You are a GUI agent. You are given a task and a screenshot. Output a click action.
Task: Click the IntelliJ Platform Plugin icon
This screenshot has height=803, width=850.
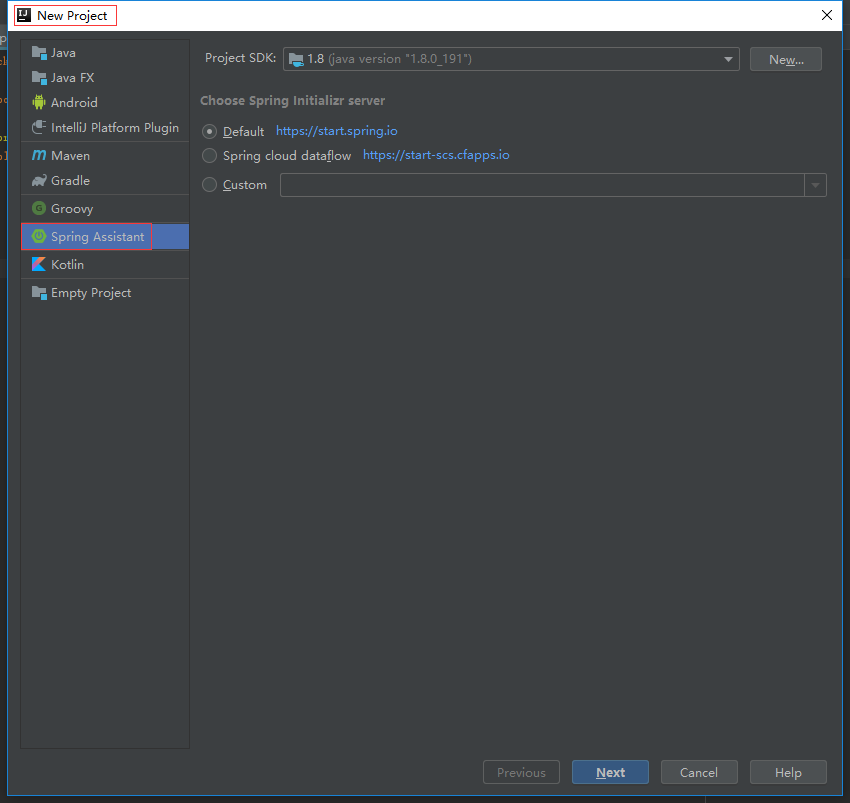(39, 127)
